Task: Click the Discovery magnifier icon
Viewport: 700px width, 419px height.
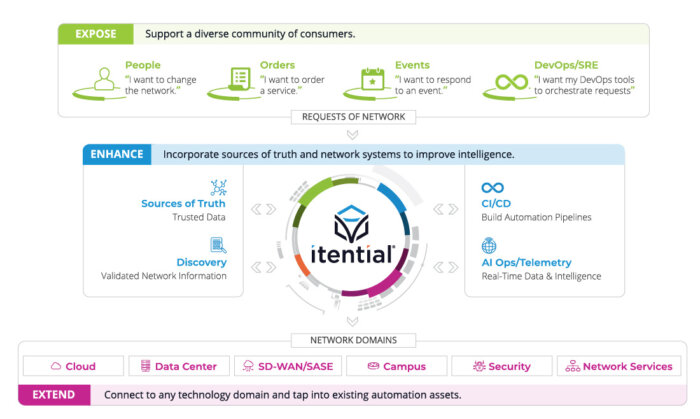Action: pos(218,245)
